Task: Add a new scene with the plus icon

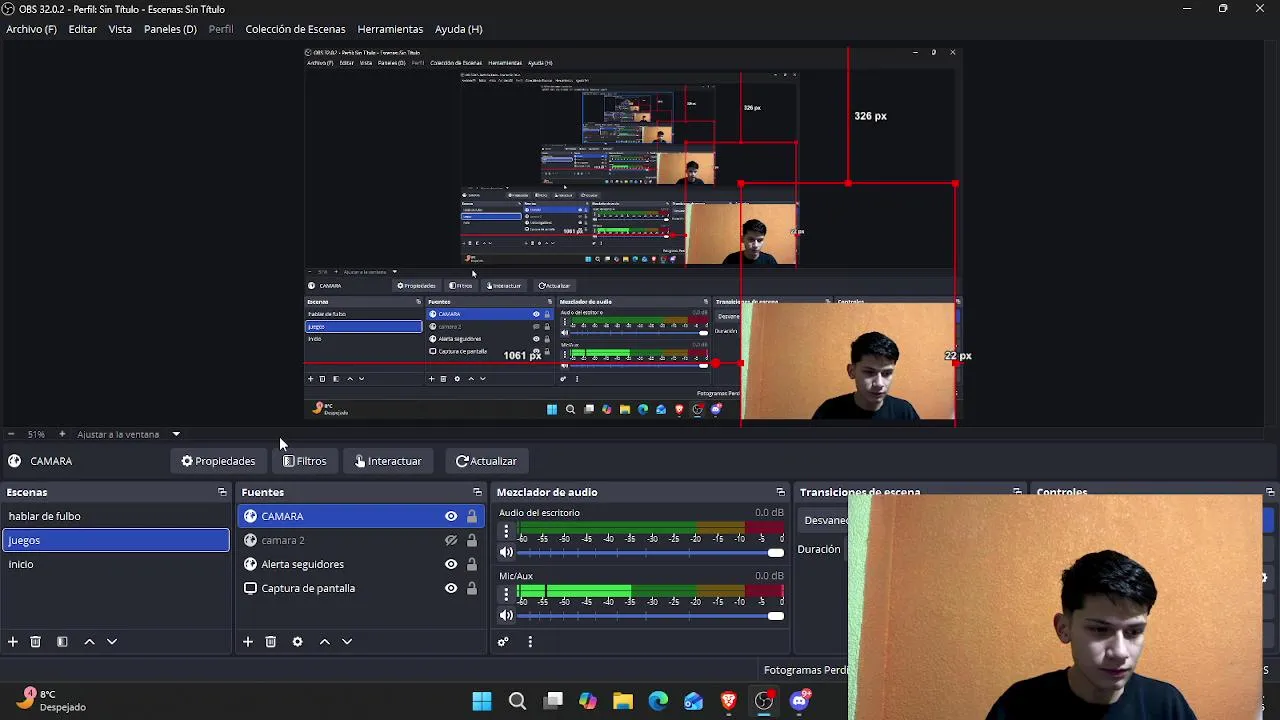Action: pyautogui.click(x=13, y=642)
